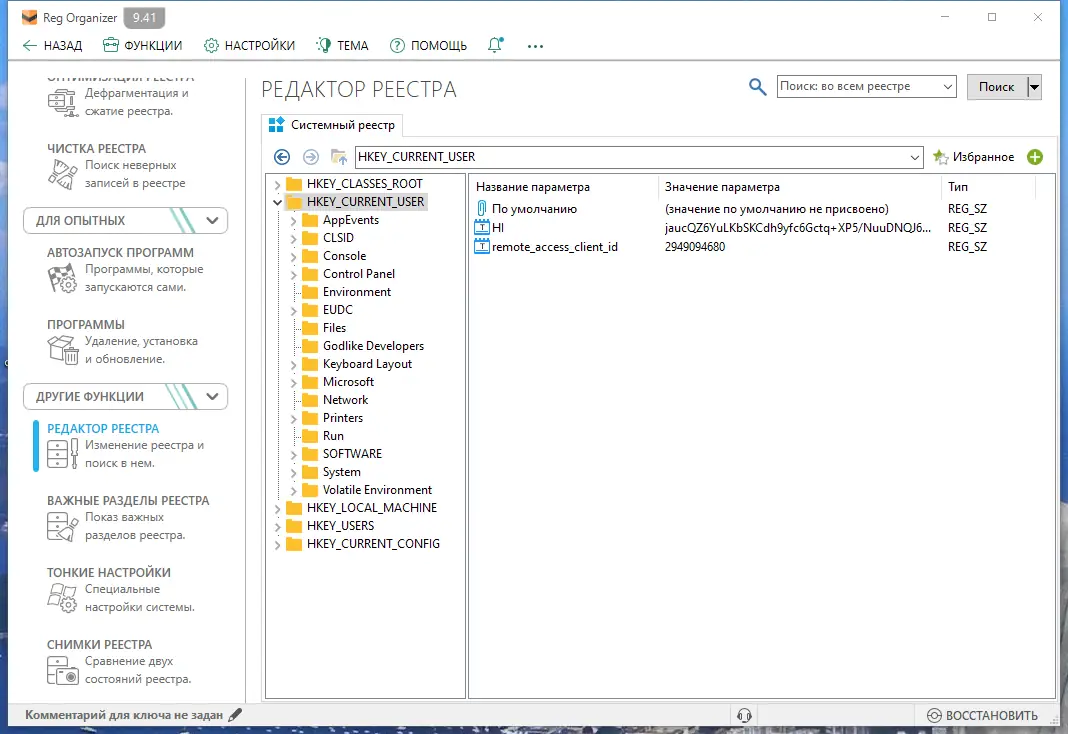Viewport: 1068px width, 734px height.
Task: Select the Network key
Action: point(345,400)
